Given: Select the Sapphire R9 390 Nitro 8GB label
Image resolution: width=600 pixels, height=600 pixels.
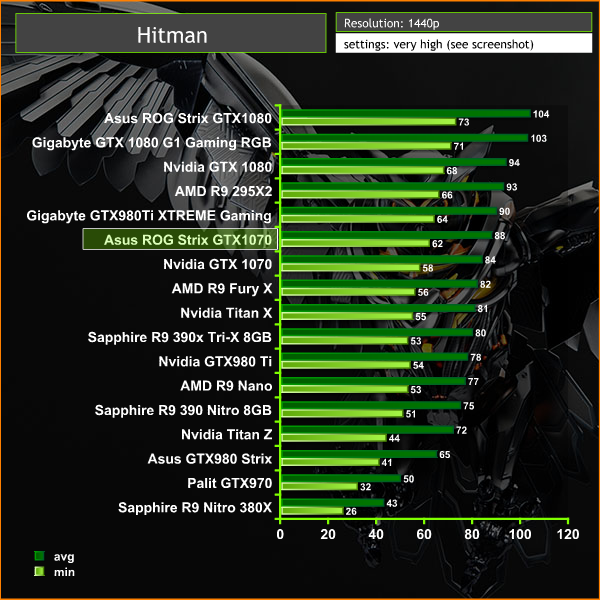Looking at the screenshot, I should [x=183, y=410].
